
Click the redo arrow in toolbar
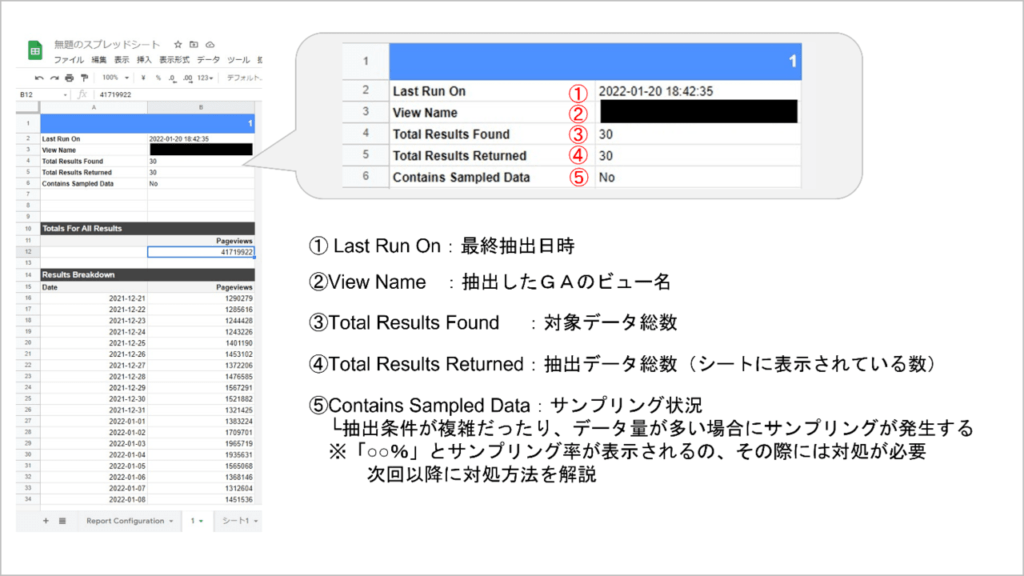click(x=53, y=77)
